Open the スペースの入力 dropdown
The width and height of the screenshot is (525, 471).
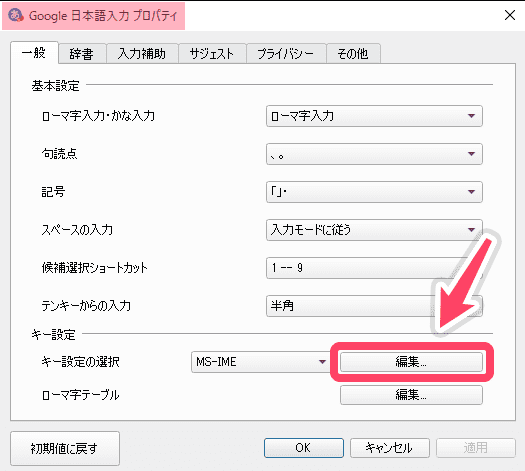374,230
